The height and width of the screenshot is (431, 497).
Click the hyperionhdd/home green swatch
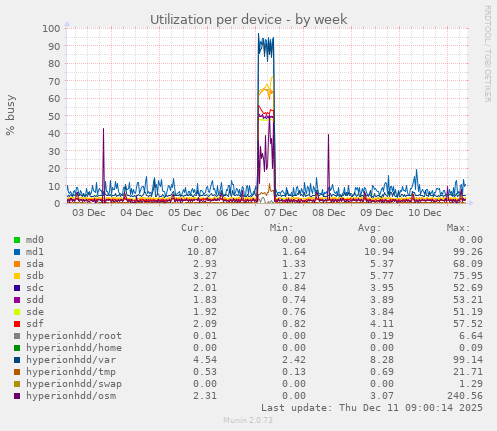pyautogui.click(x=17, y=348)
